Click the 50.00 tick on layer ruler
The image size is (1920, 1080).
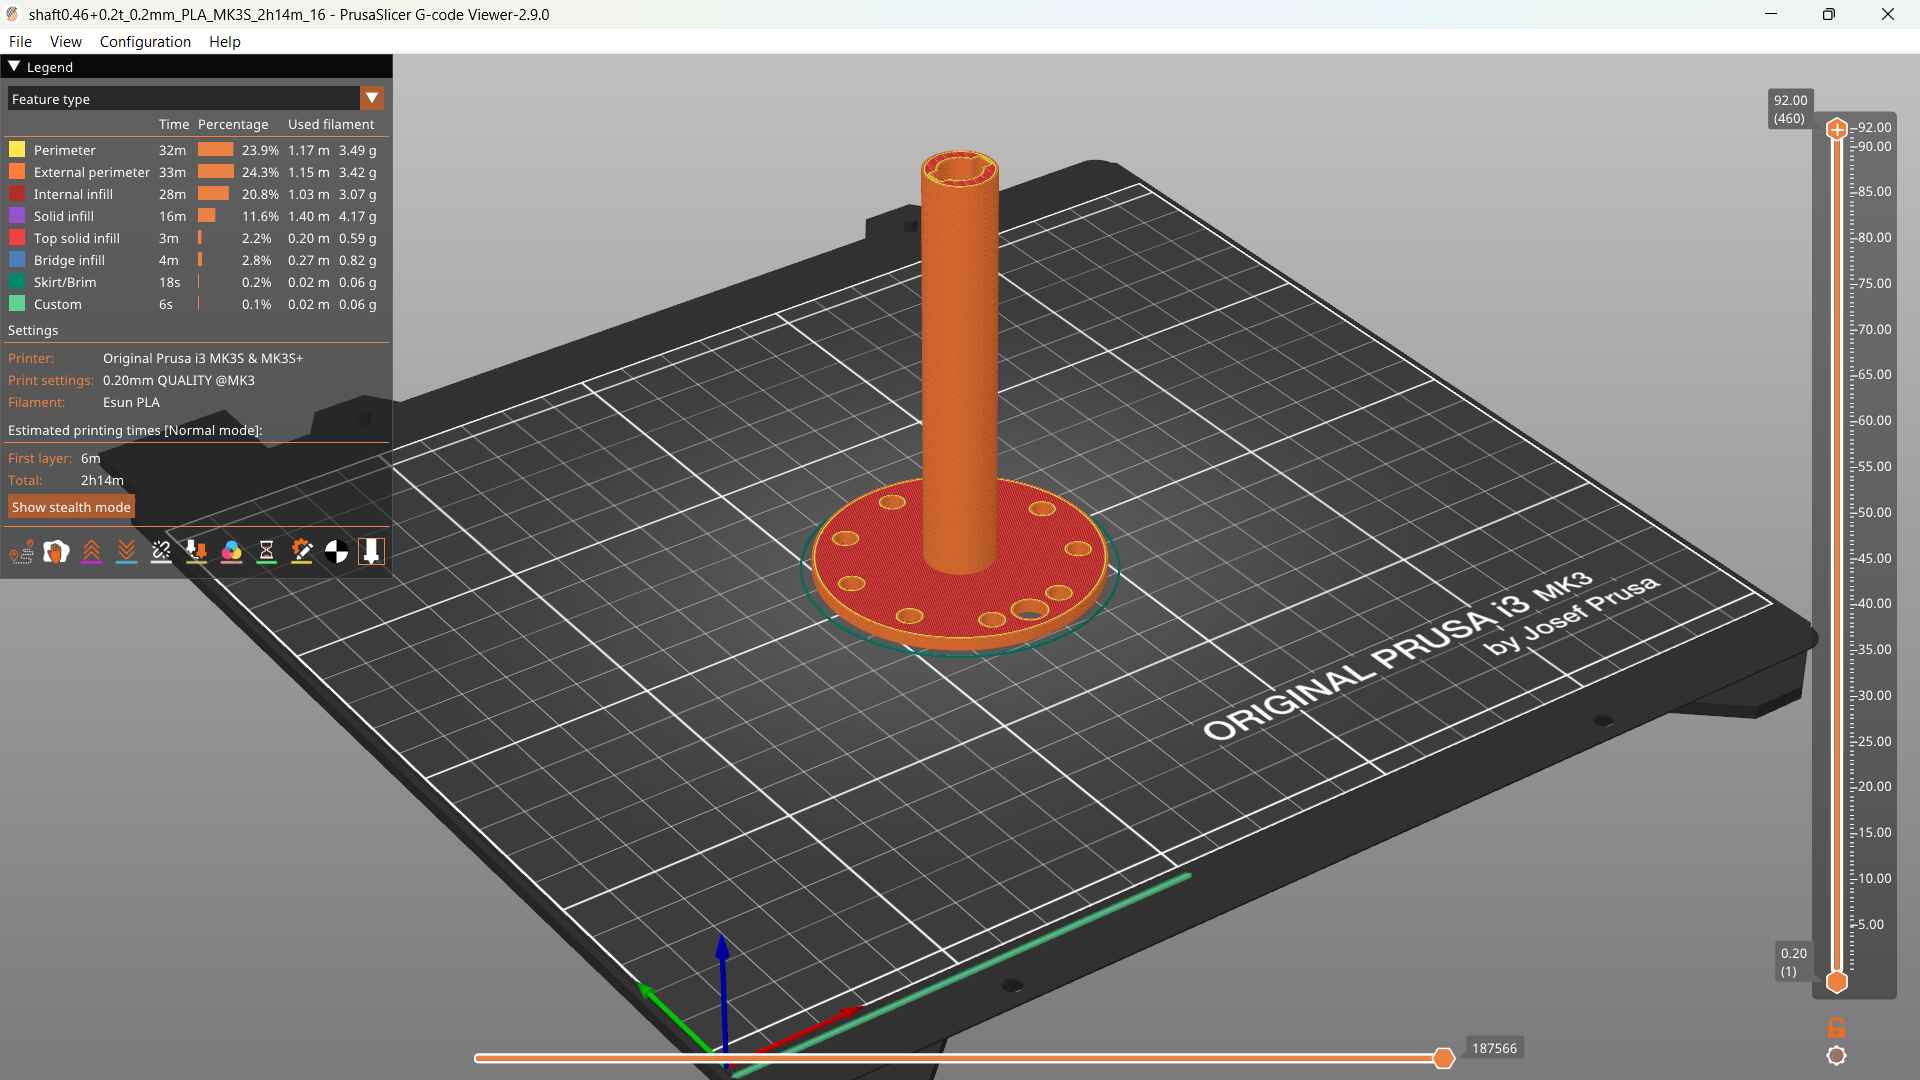1875,512
